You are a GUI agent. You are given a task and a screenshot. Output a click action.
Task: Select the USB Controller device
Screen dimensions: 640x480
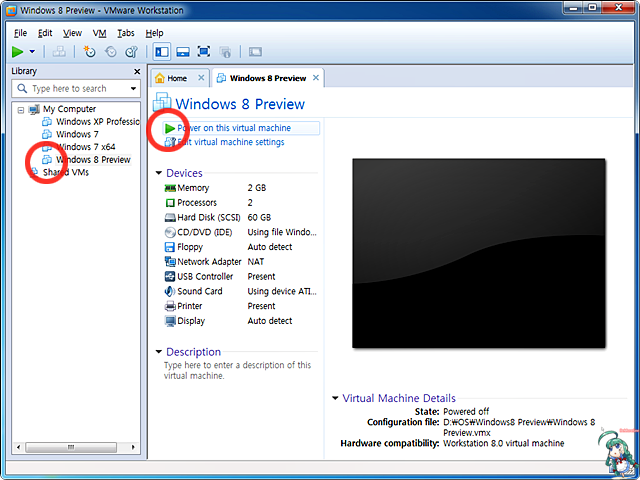coord(240,276)
